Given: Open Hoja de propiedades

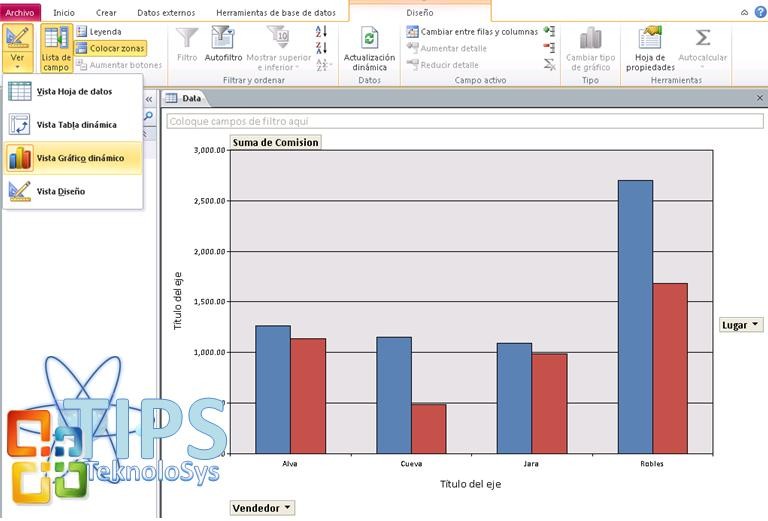Looking at the screenshot, I should point(650,49).
